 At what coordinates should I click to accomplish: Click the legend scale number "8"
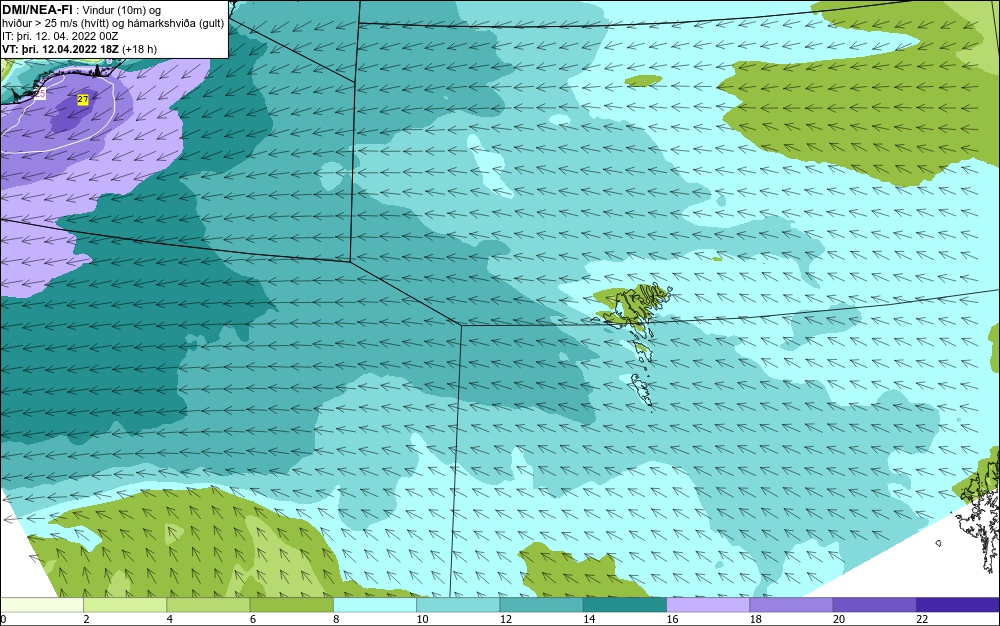pyautogui.click(x=336, y=619)
